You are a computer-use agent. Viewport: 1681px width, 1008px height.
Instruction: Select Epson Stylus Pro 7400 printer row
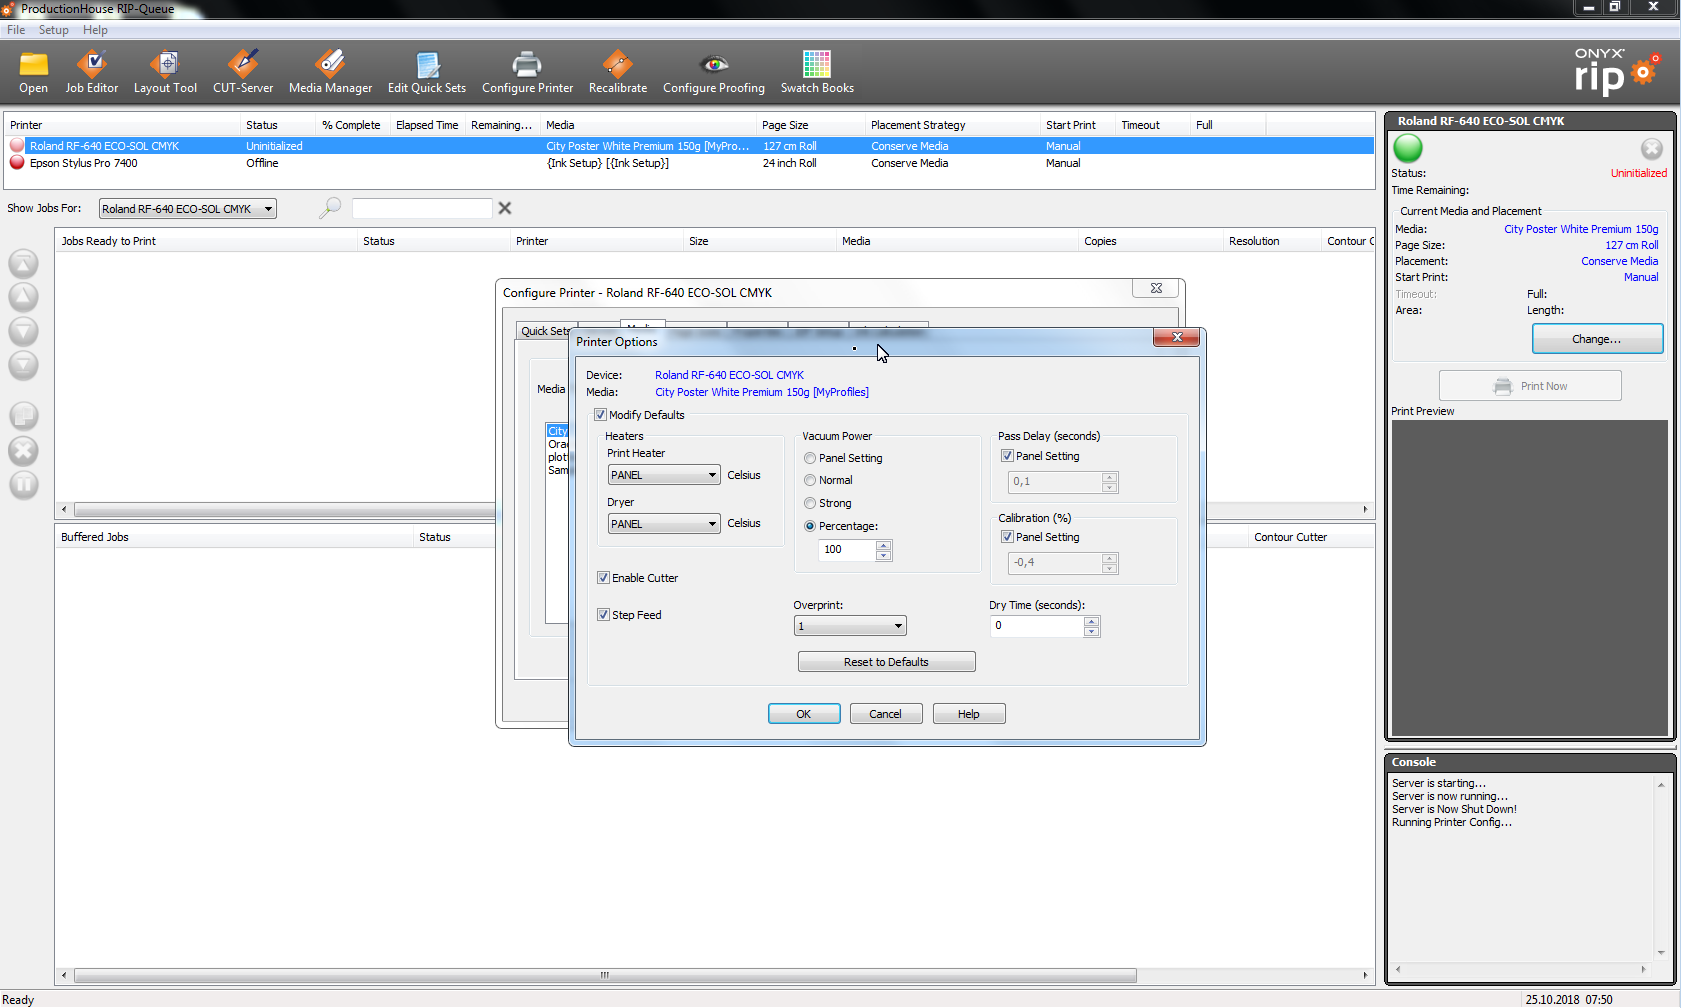pyautogui.click(x=689, y=163)
